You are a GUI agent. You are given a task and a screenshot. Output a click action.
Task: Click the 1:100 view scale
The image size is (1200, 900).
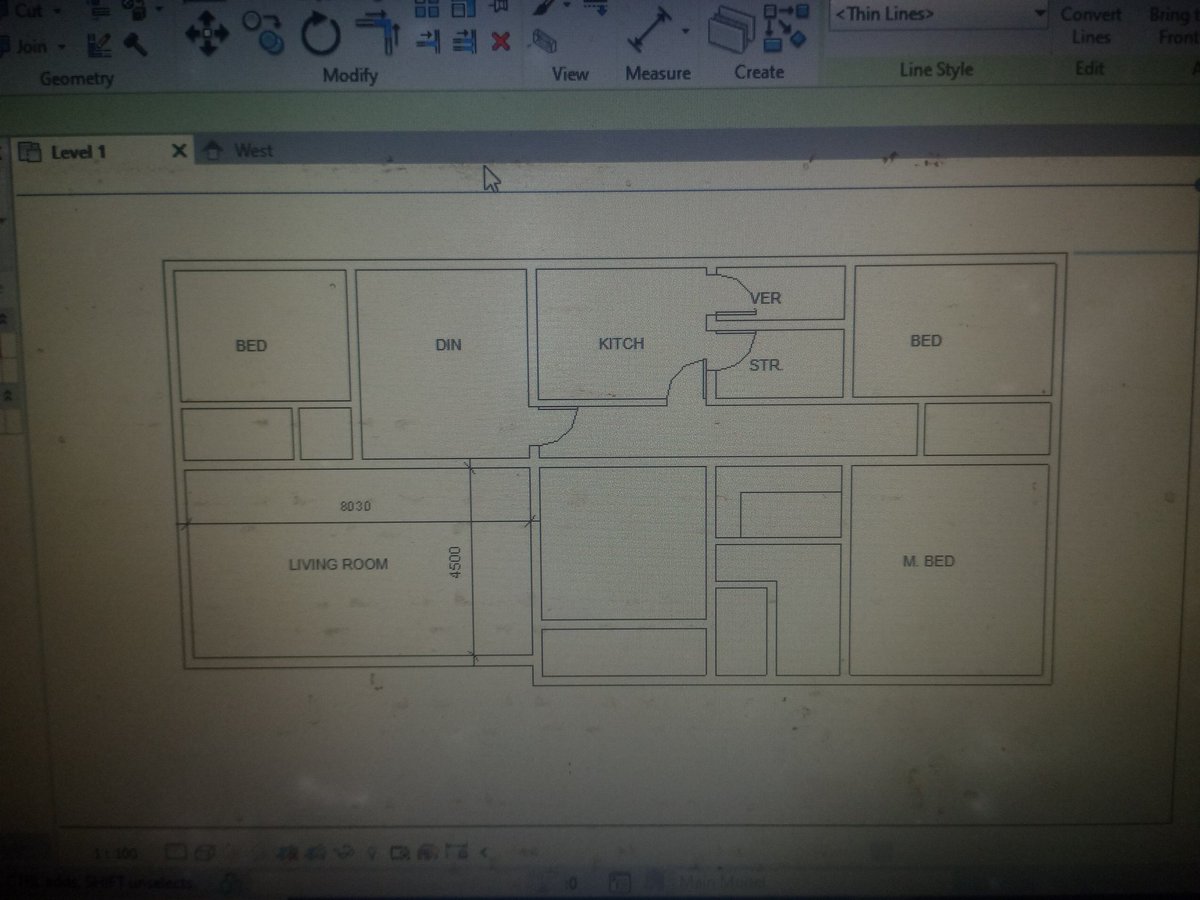tap(116, 854)
